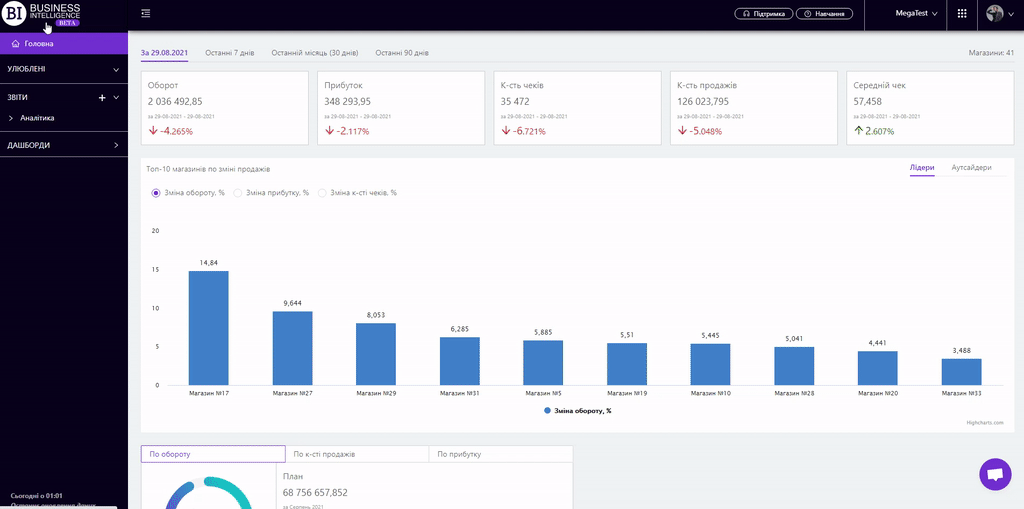Click the Підтримка button

764,14
